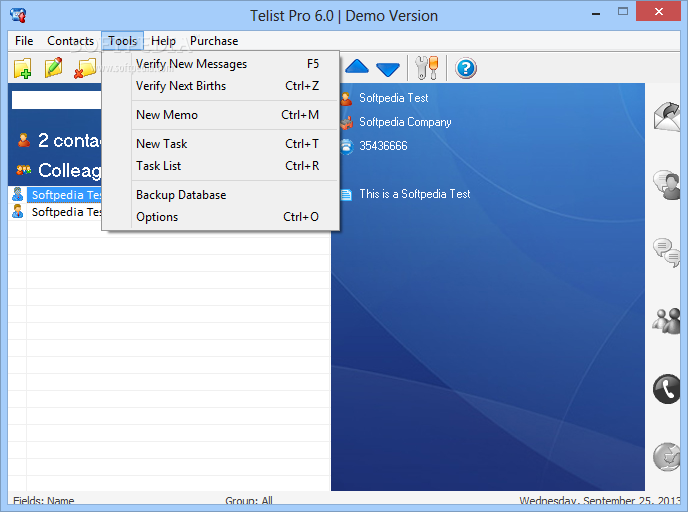Screen dimensions: 688x512
Task: Open the wrench and screwdriver options icon
Action: point(426,68)
